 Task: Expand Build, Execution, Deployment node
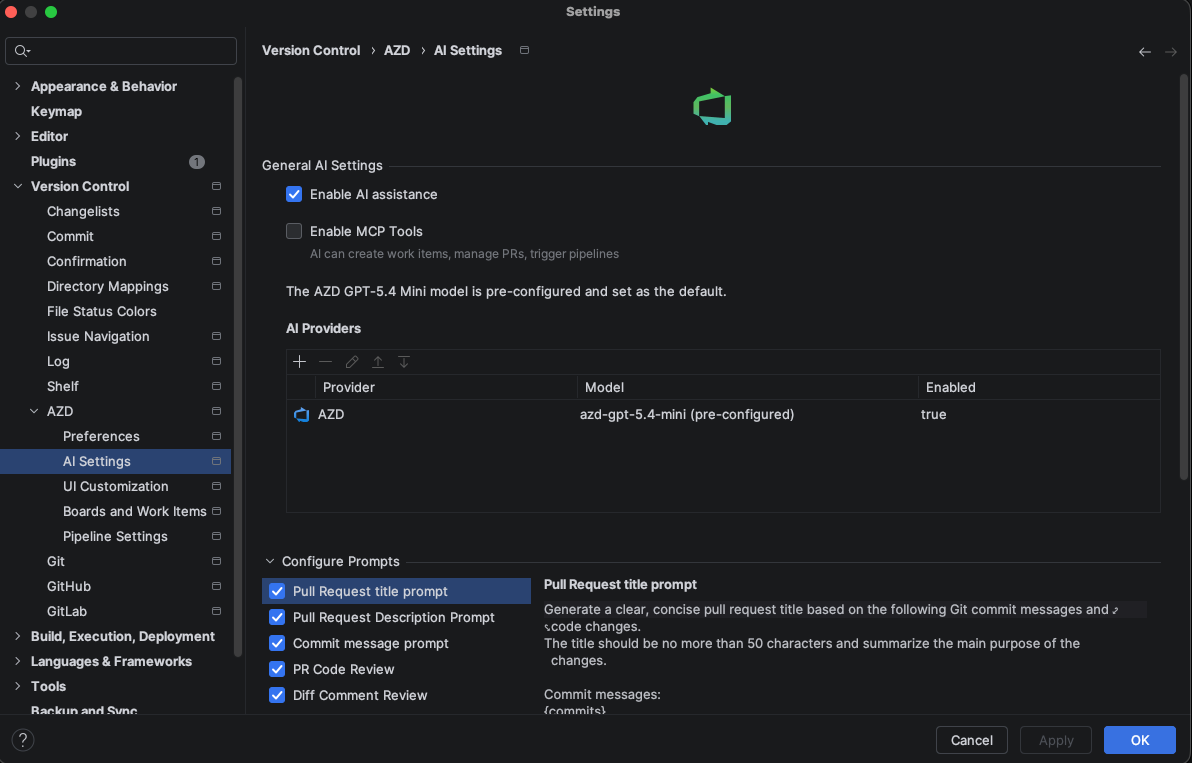pyautogui.click(x=17, y=636)
